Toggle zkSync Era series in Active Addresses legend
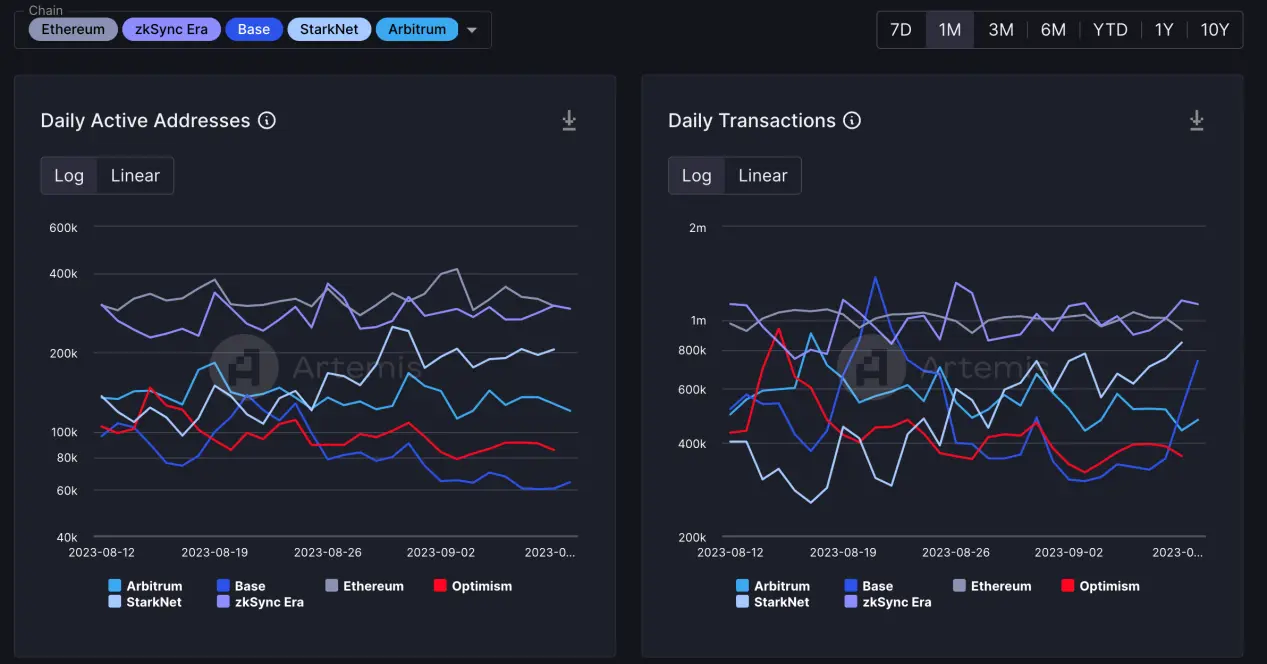 click(260, 602)
